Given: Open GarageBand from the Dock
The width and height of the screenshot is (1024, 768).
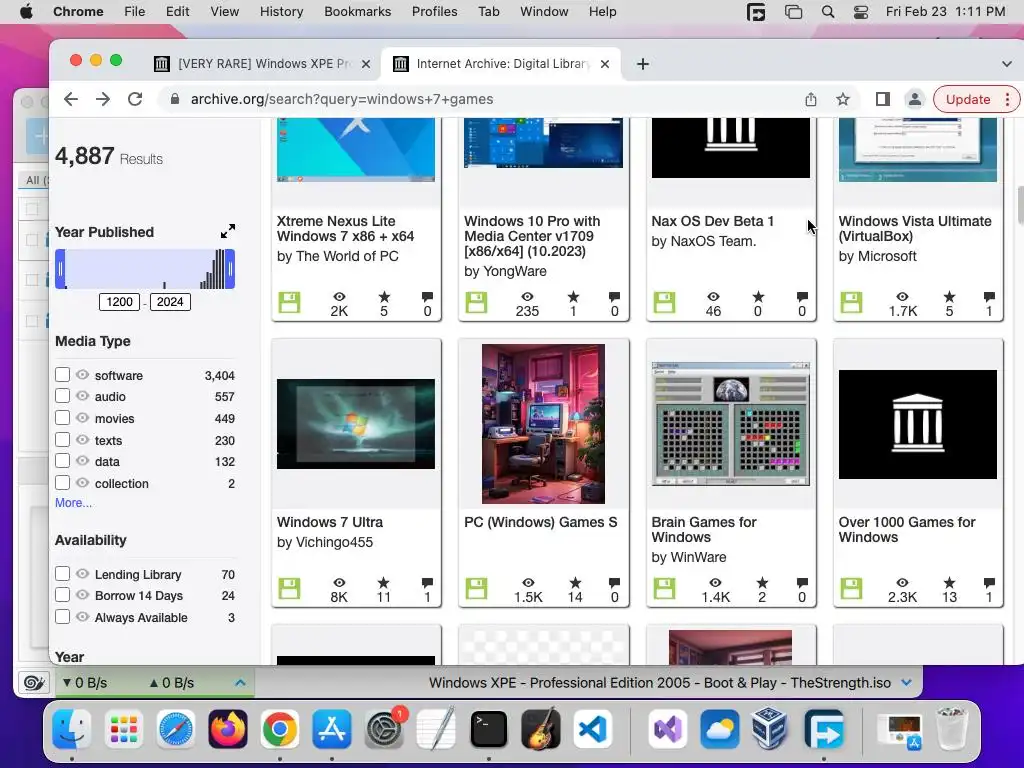Looking at the screenshot, I should (x=541, y=729).
